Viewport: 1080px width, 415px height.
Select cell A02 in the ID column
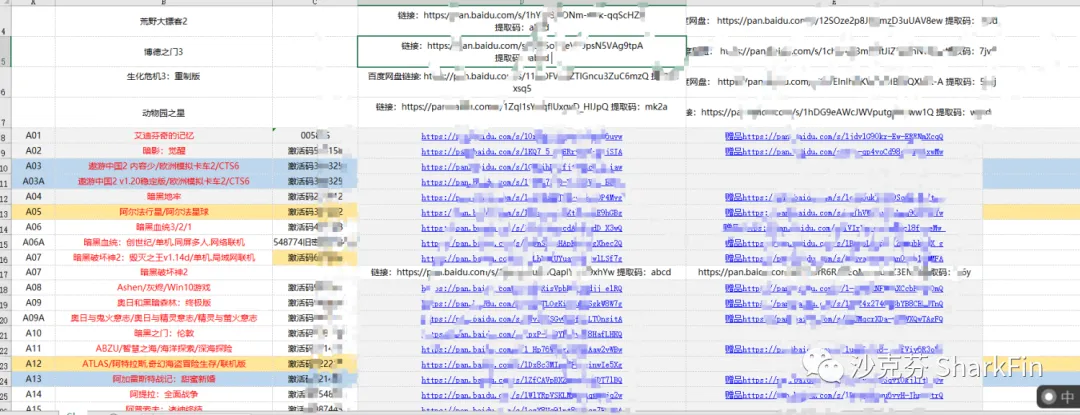34,150
